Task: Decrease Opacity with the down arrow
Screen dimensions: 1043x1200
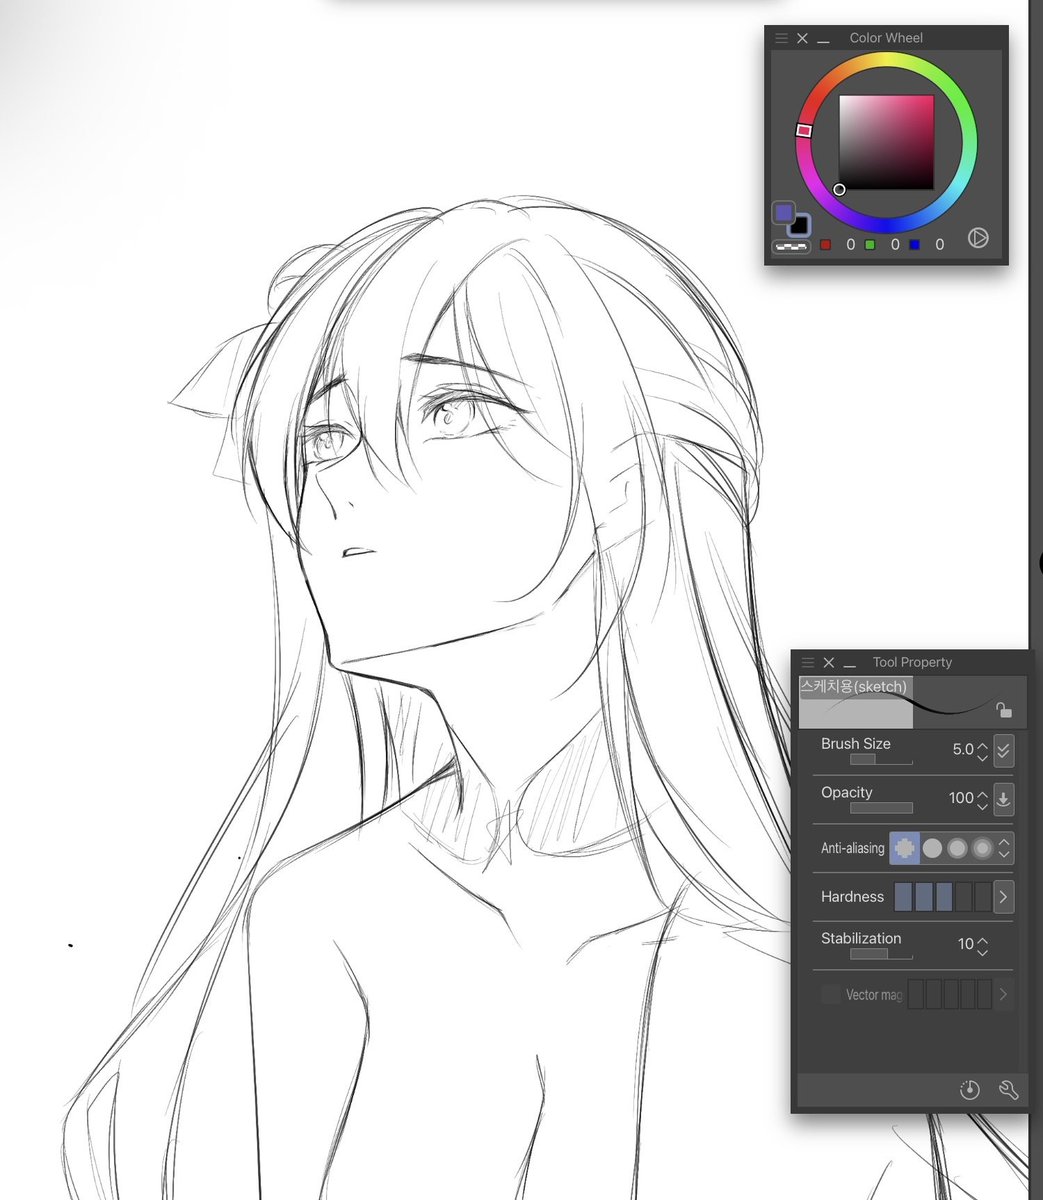Action: tap(982, 806)
